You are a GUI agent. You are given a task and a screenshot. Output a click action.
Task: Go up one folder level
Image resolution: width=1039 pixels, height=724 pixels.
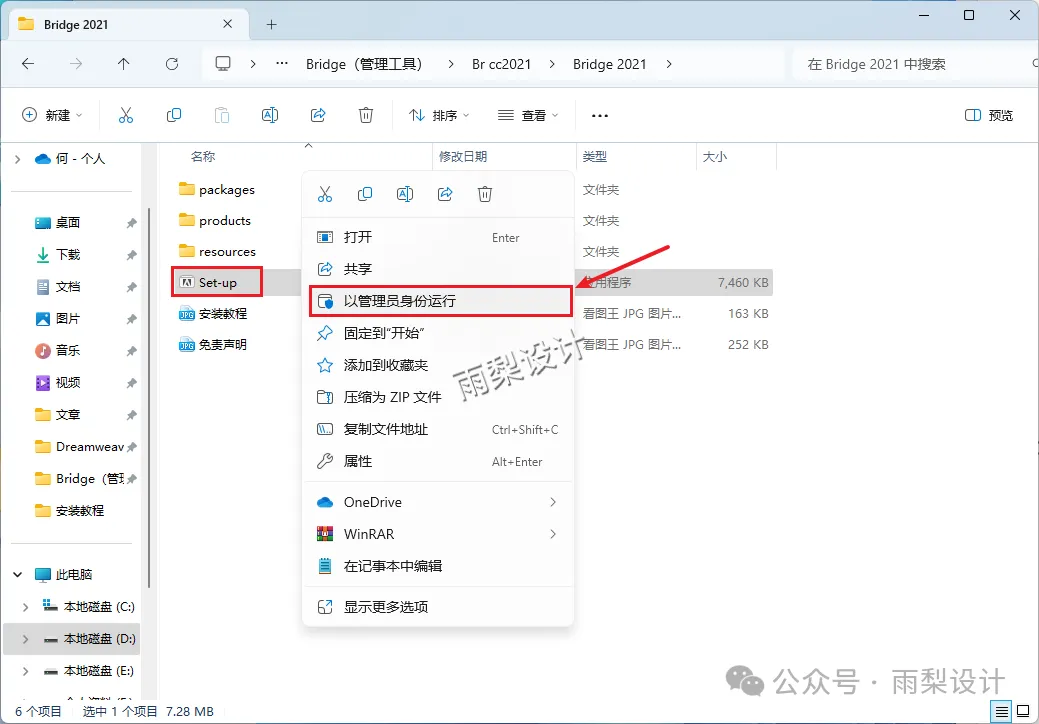(123, 64)
